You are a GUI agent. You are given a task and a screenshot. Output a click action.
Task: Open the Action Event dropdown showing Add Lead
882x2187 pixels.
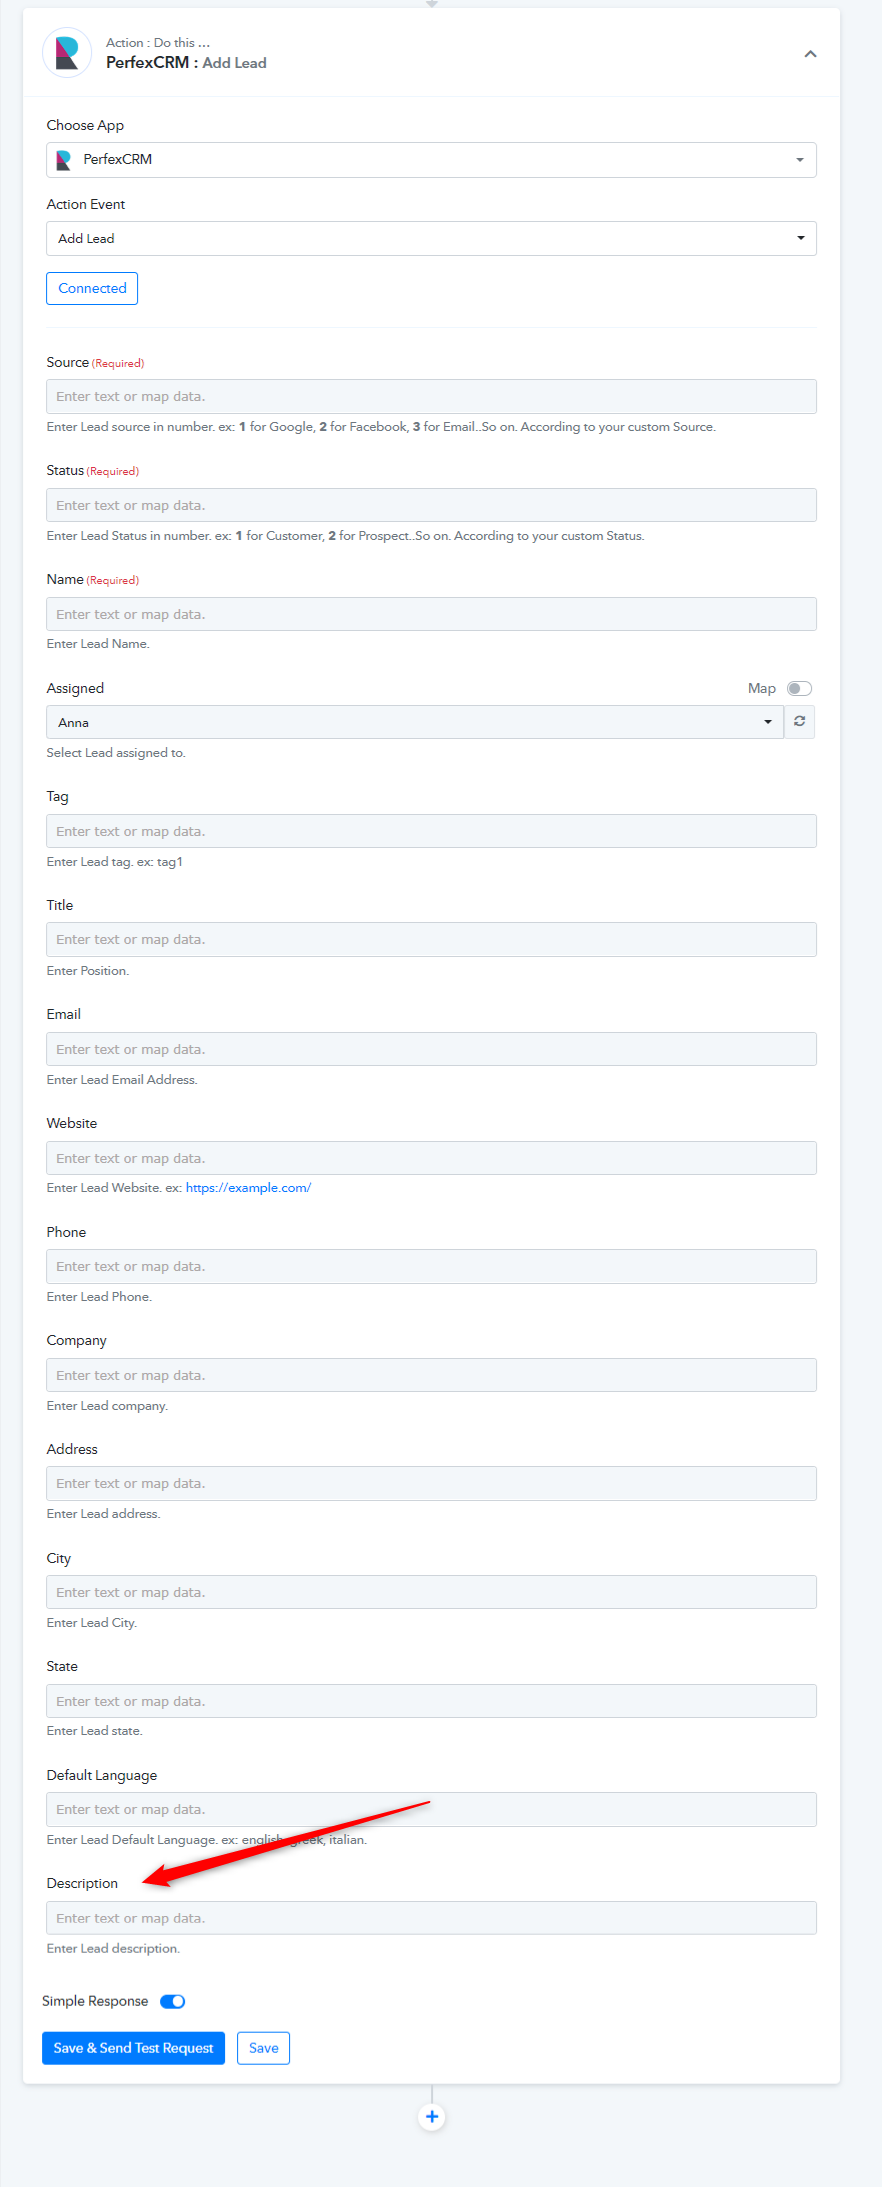[x=431, y=239]
